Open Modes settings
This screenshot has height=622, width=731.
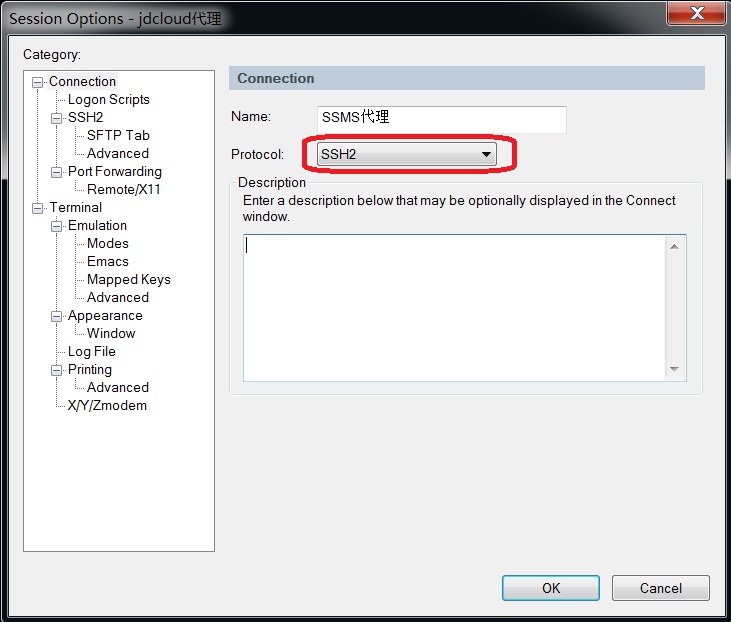(x=108, y=243)
